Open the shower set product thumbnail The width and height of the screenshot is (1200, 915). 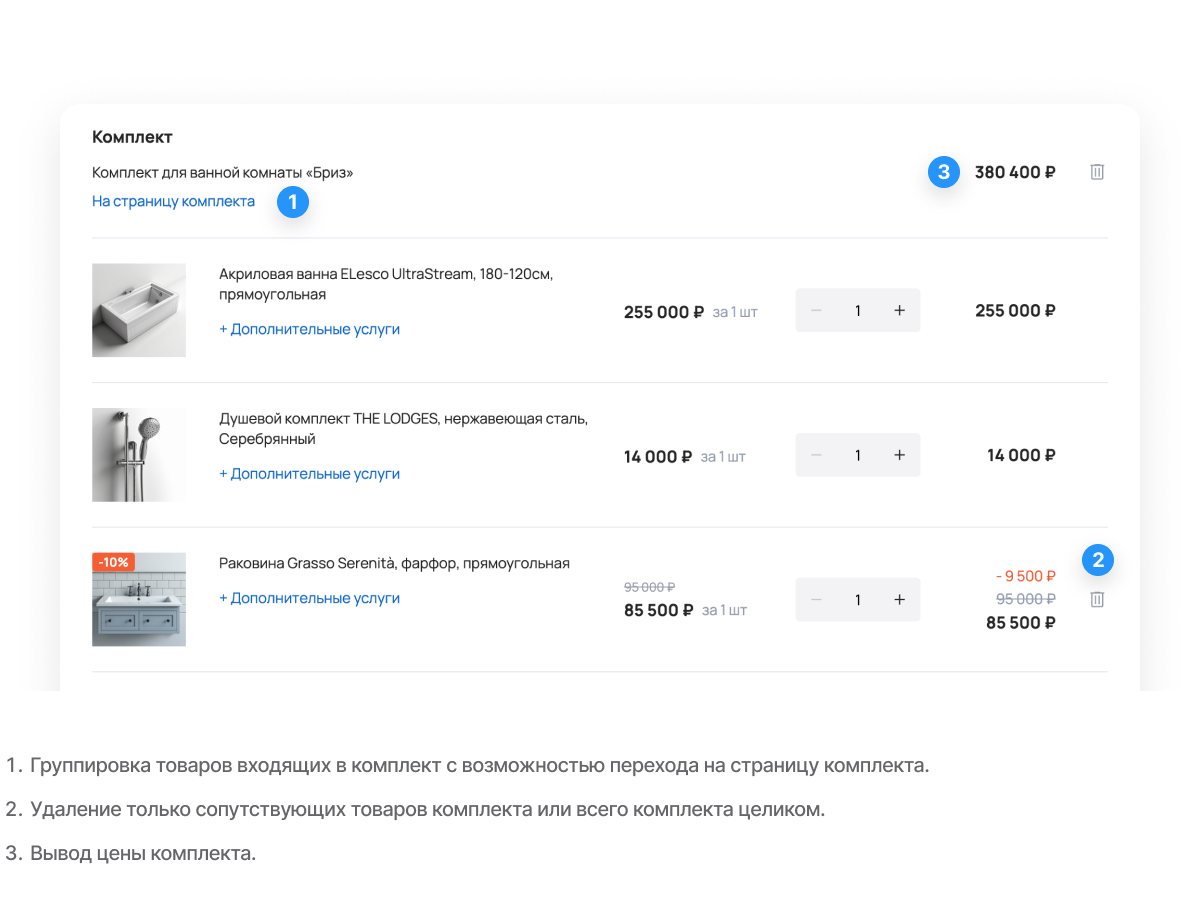(x=139, y=455)
